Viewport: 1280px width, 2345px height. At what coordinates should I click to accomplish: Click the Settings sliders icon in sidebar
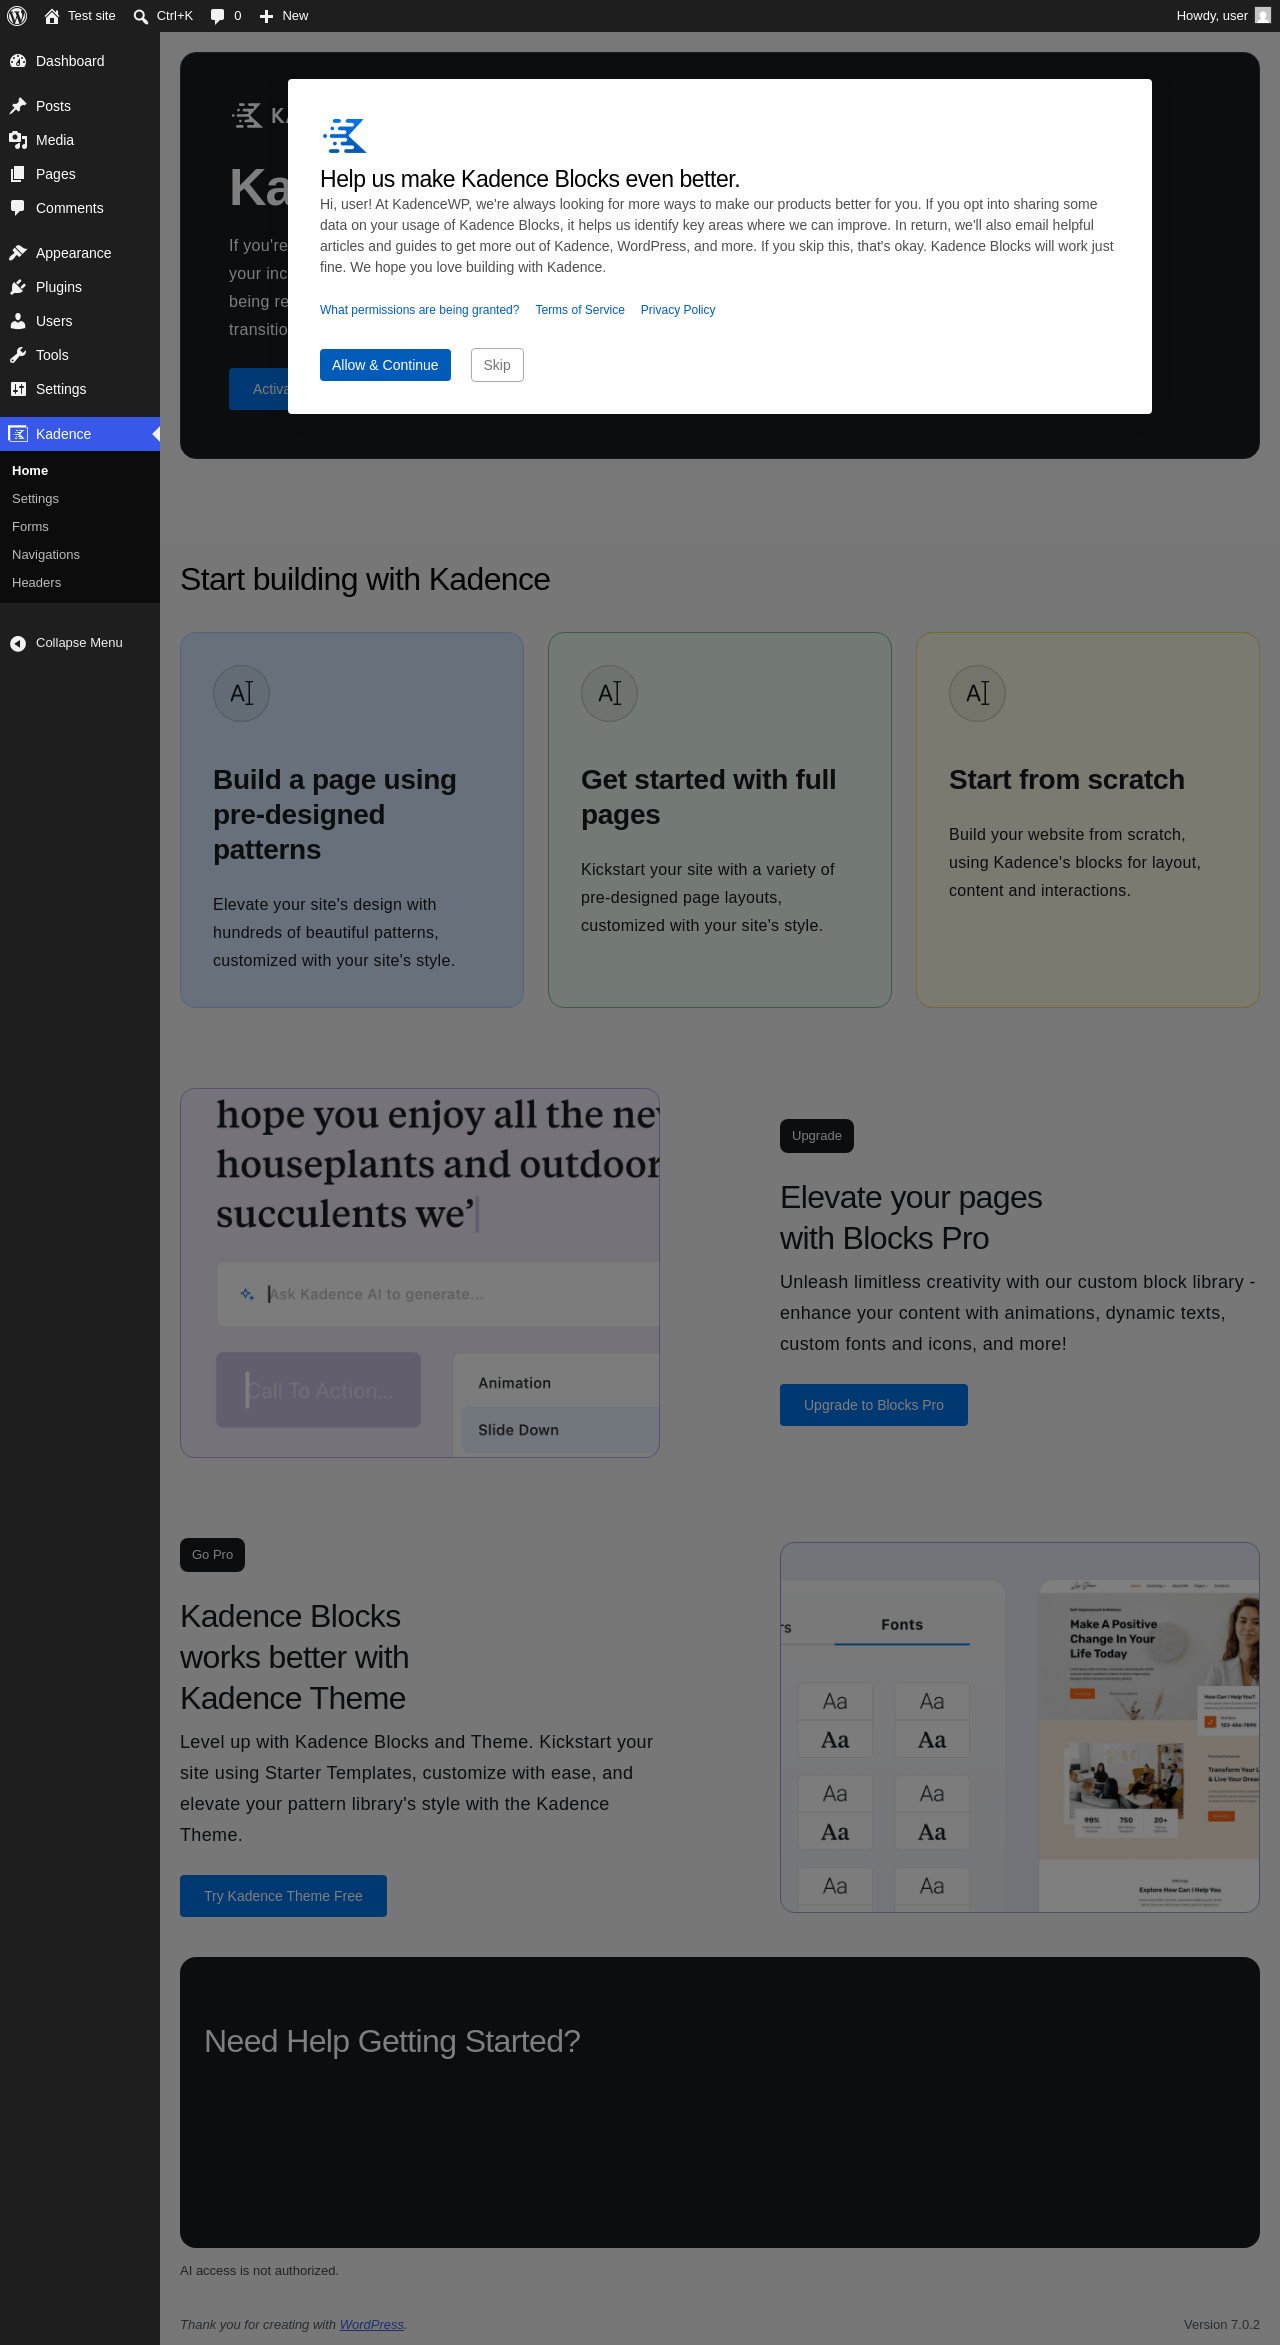18,389
